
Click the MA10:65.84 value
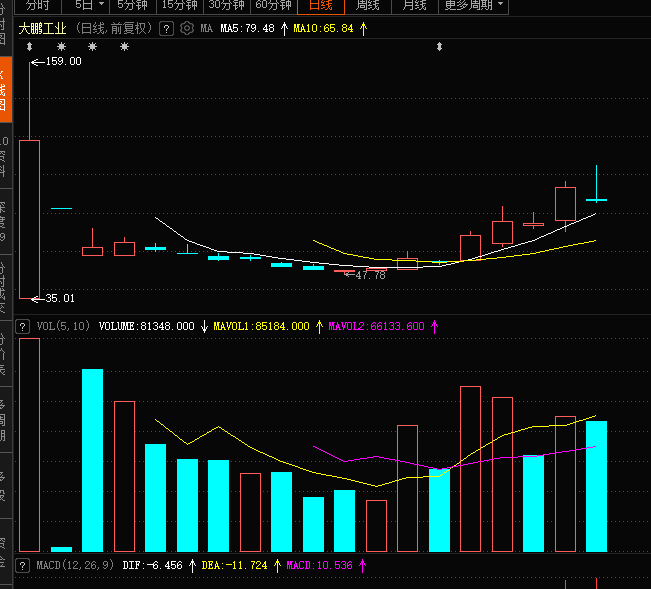tap(323, 28)
